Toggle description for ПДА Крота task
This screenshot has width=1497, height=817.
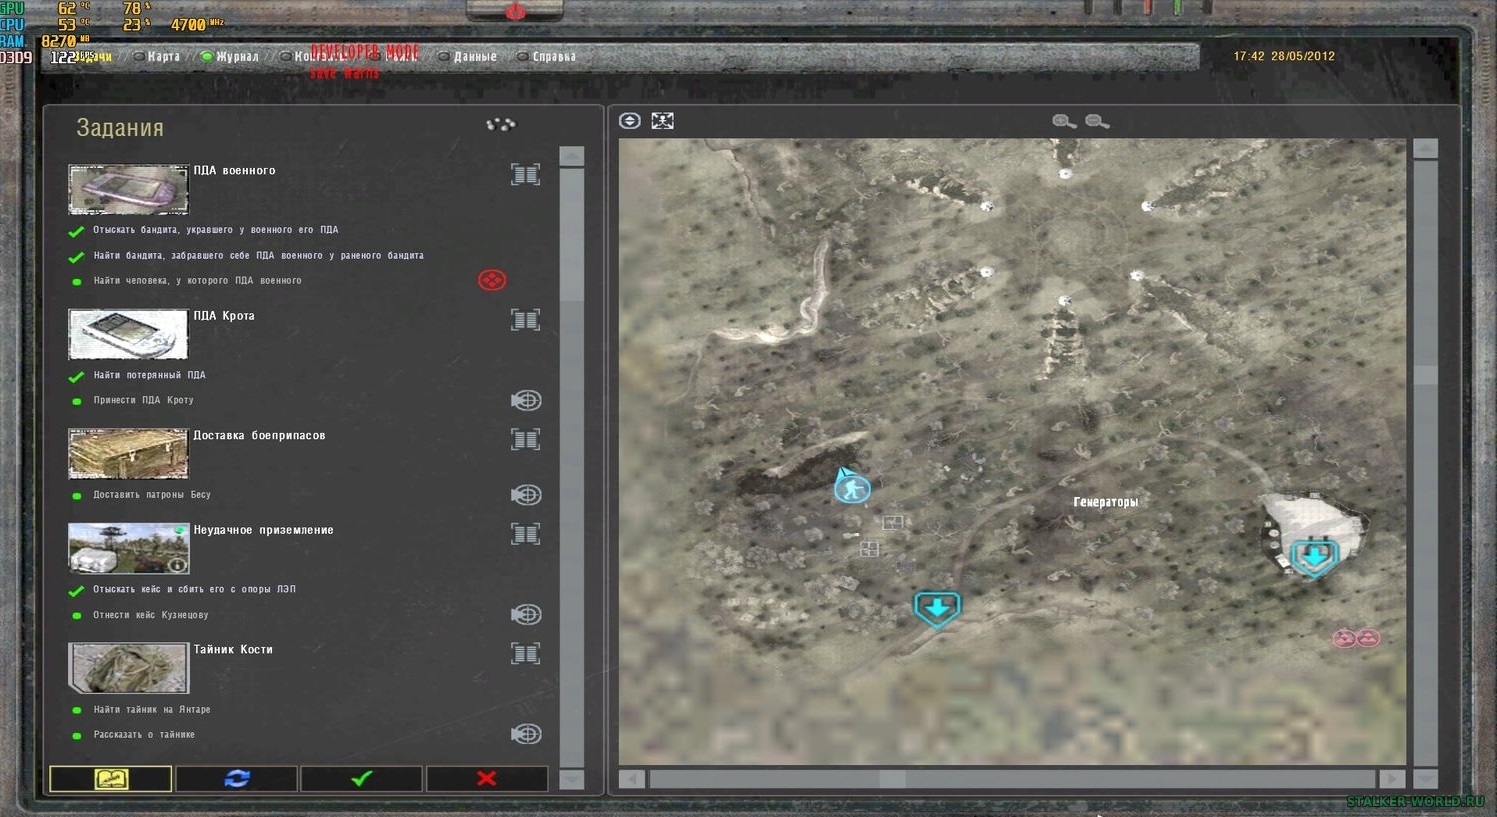(x=526, y=320)
